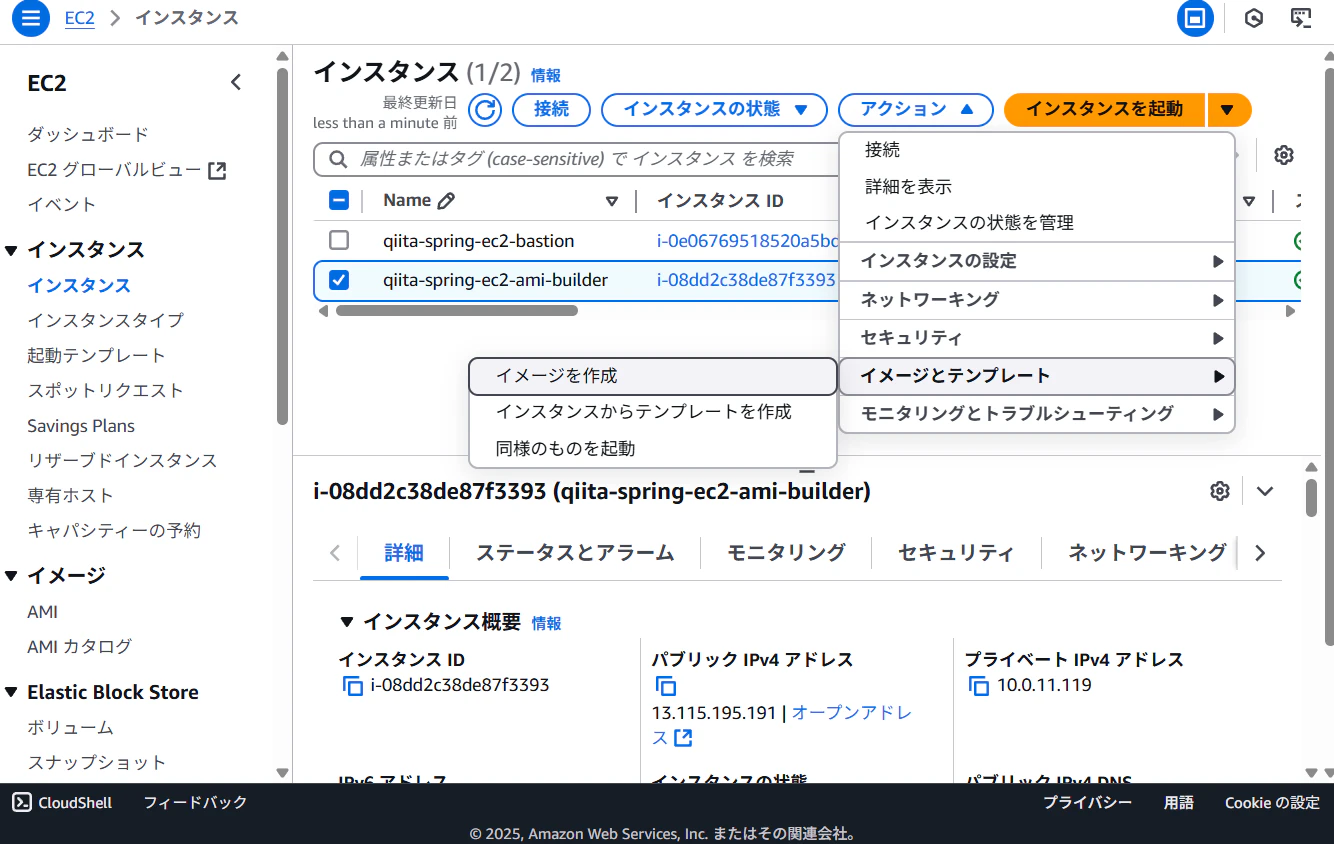Screen dimensions: 1334x844
Task: Click the table horizontal scrollbar thumb
Action: (457, 311)
